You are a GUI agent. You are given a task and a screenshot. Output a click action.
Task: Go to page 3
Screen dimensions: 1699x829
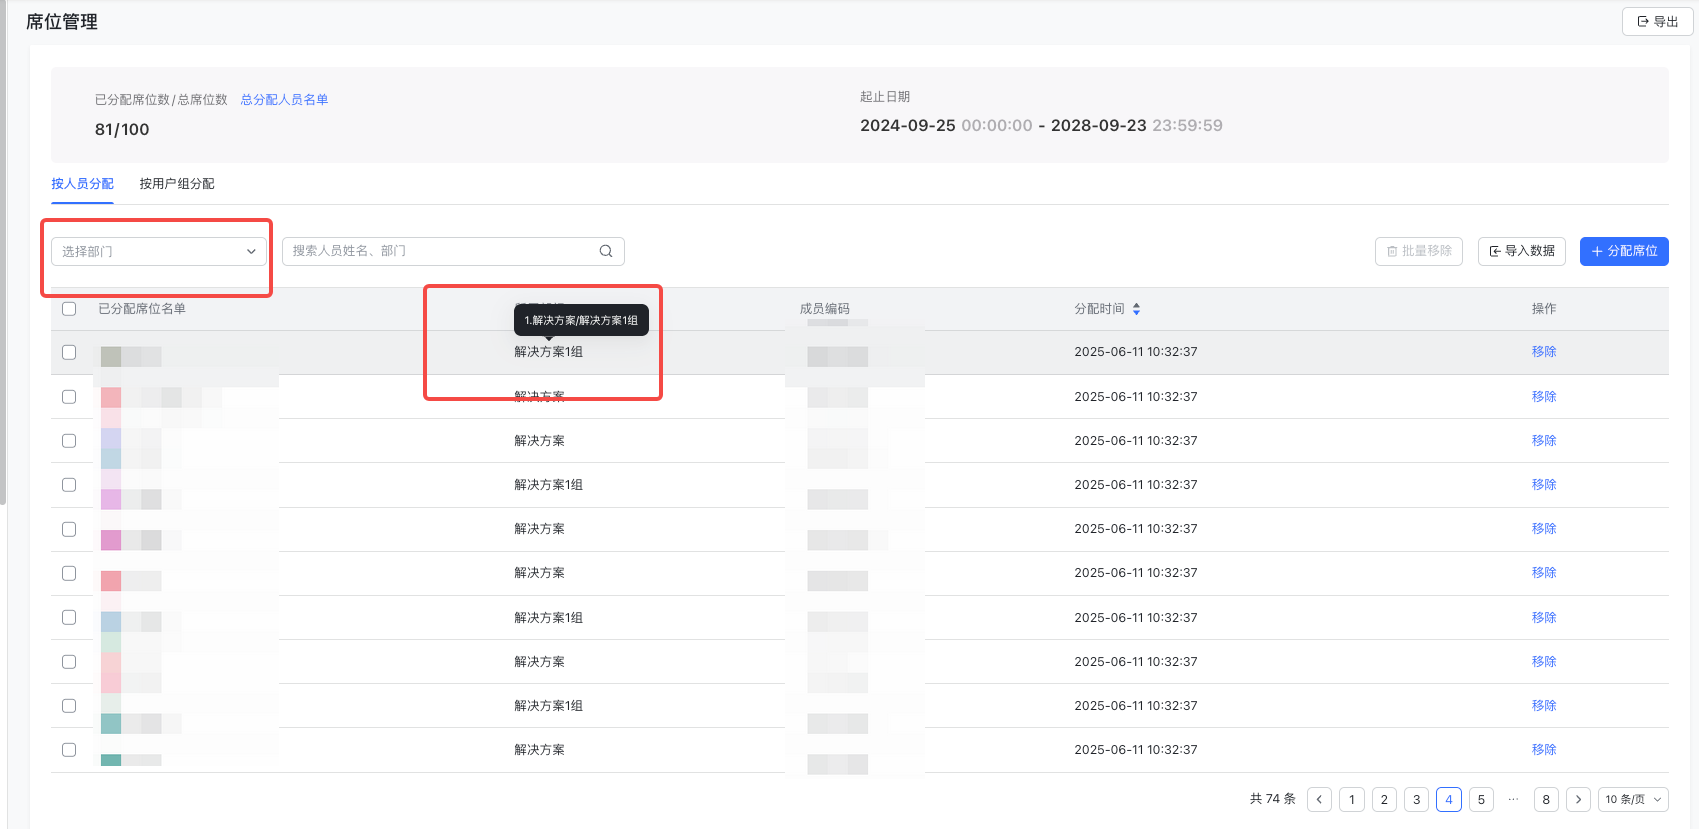pos(1416,799)
